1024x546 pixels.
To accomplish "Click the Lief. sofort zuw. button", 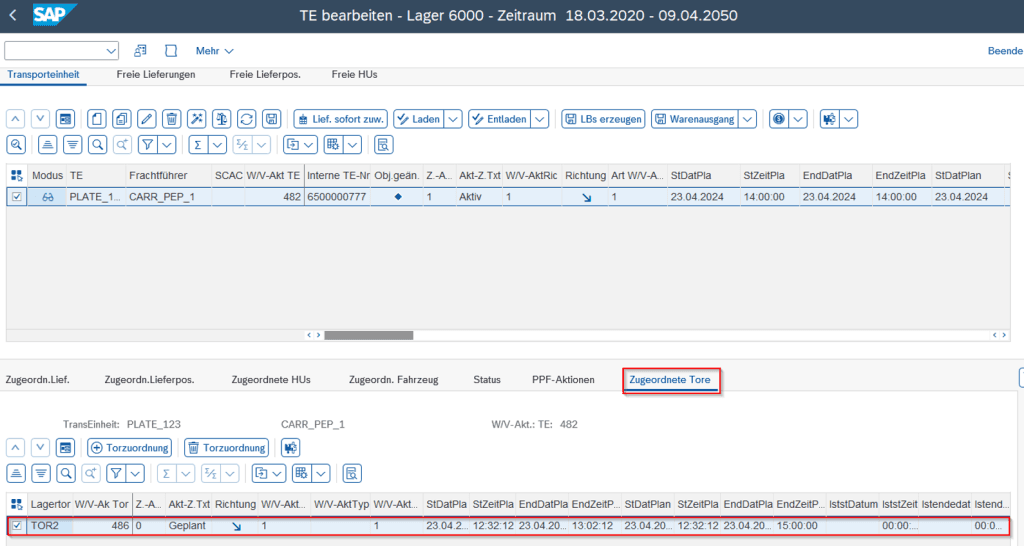I will click(x=341, y=119).
